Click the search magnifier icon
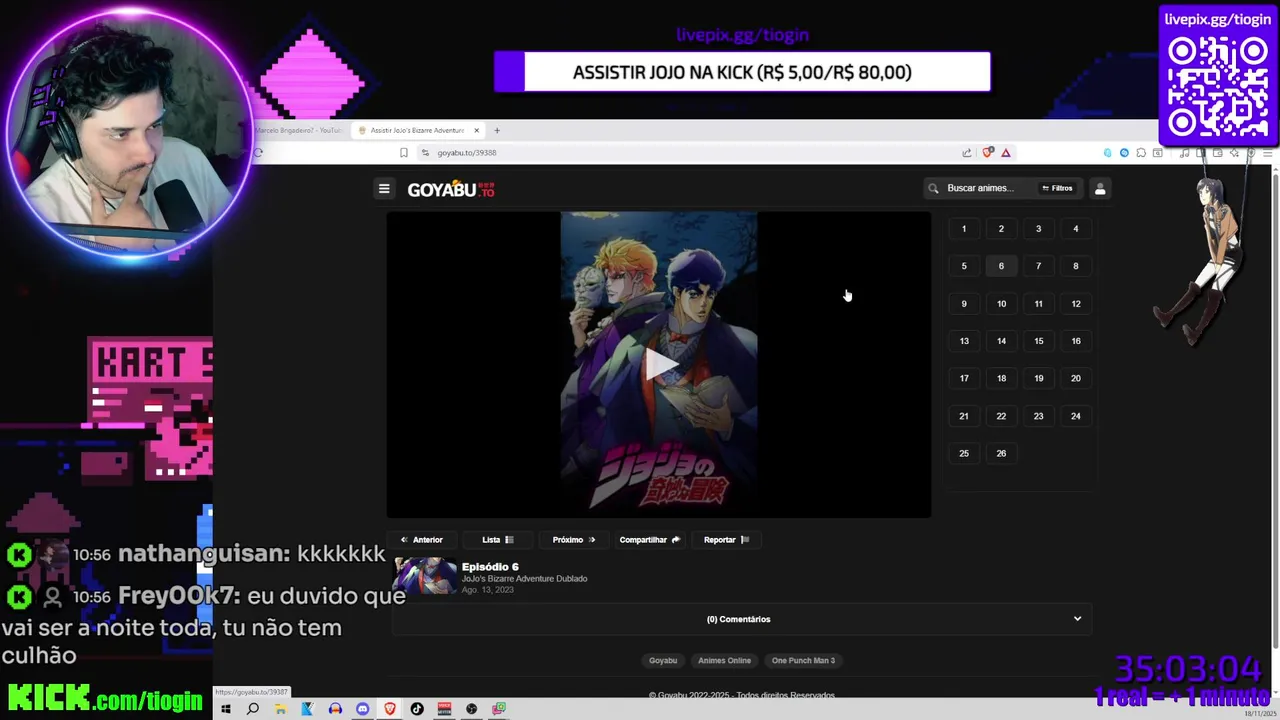The image size is (1280, 720). [x=933, y=188]
